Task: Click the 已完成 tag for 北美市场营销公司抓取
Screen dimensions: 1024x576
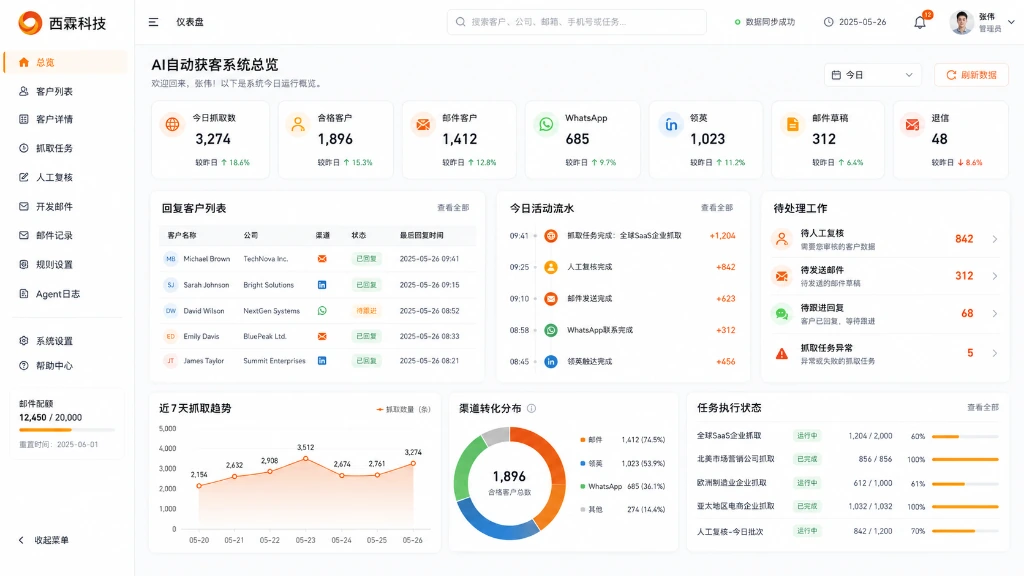Action: coord(807,459)
